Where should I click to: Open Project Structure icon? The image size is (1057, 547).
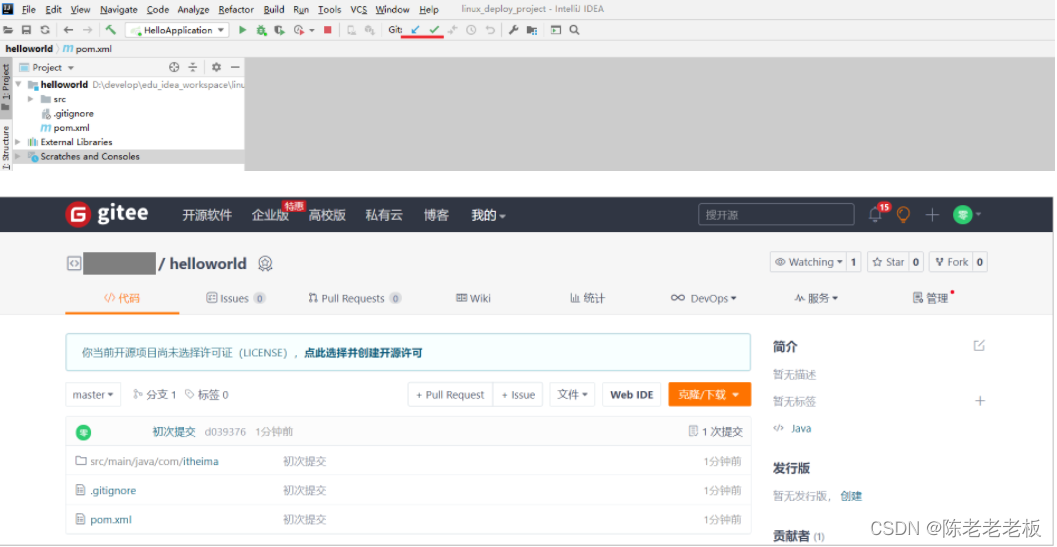[532, 30]
